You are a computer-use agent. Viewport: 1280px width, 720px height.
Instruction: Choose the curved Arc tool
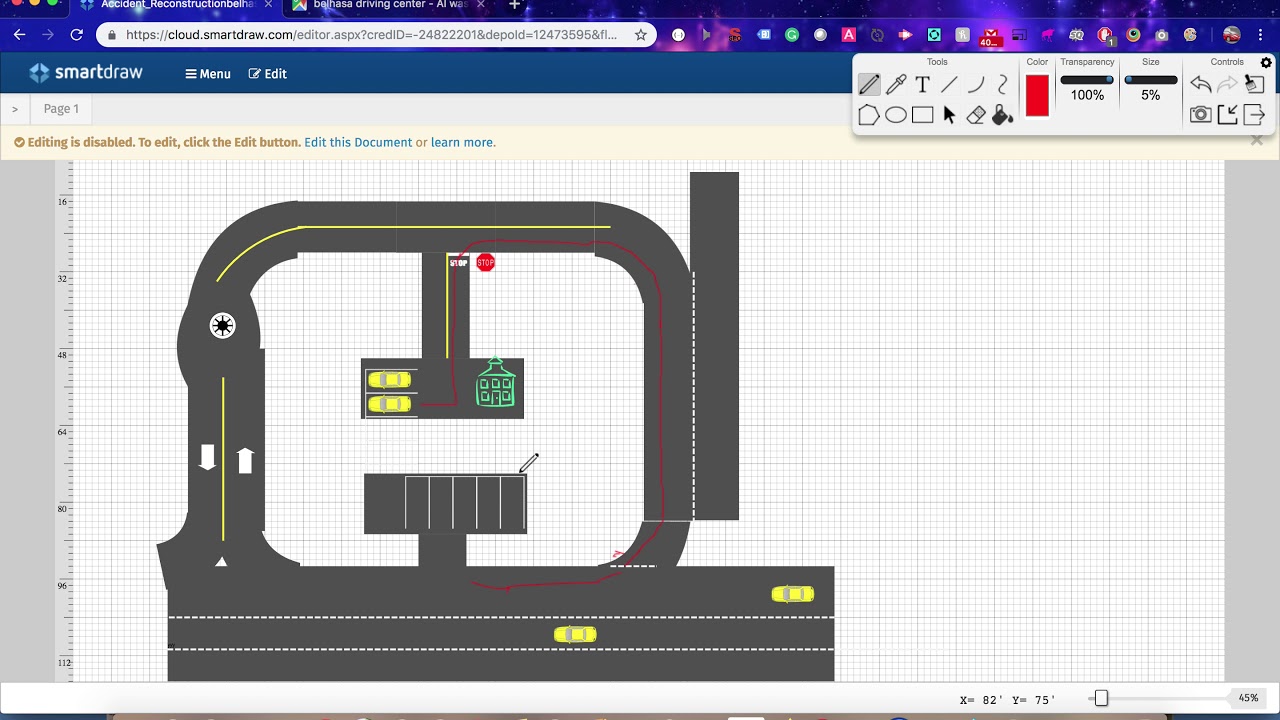pyautogui.click(x=976, y=85)
